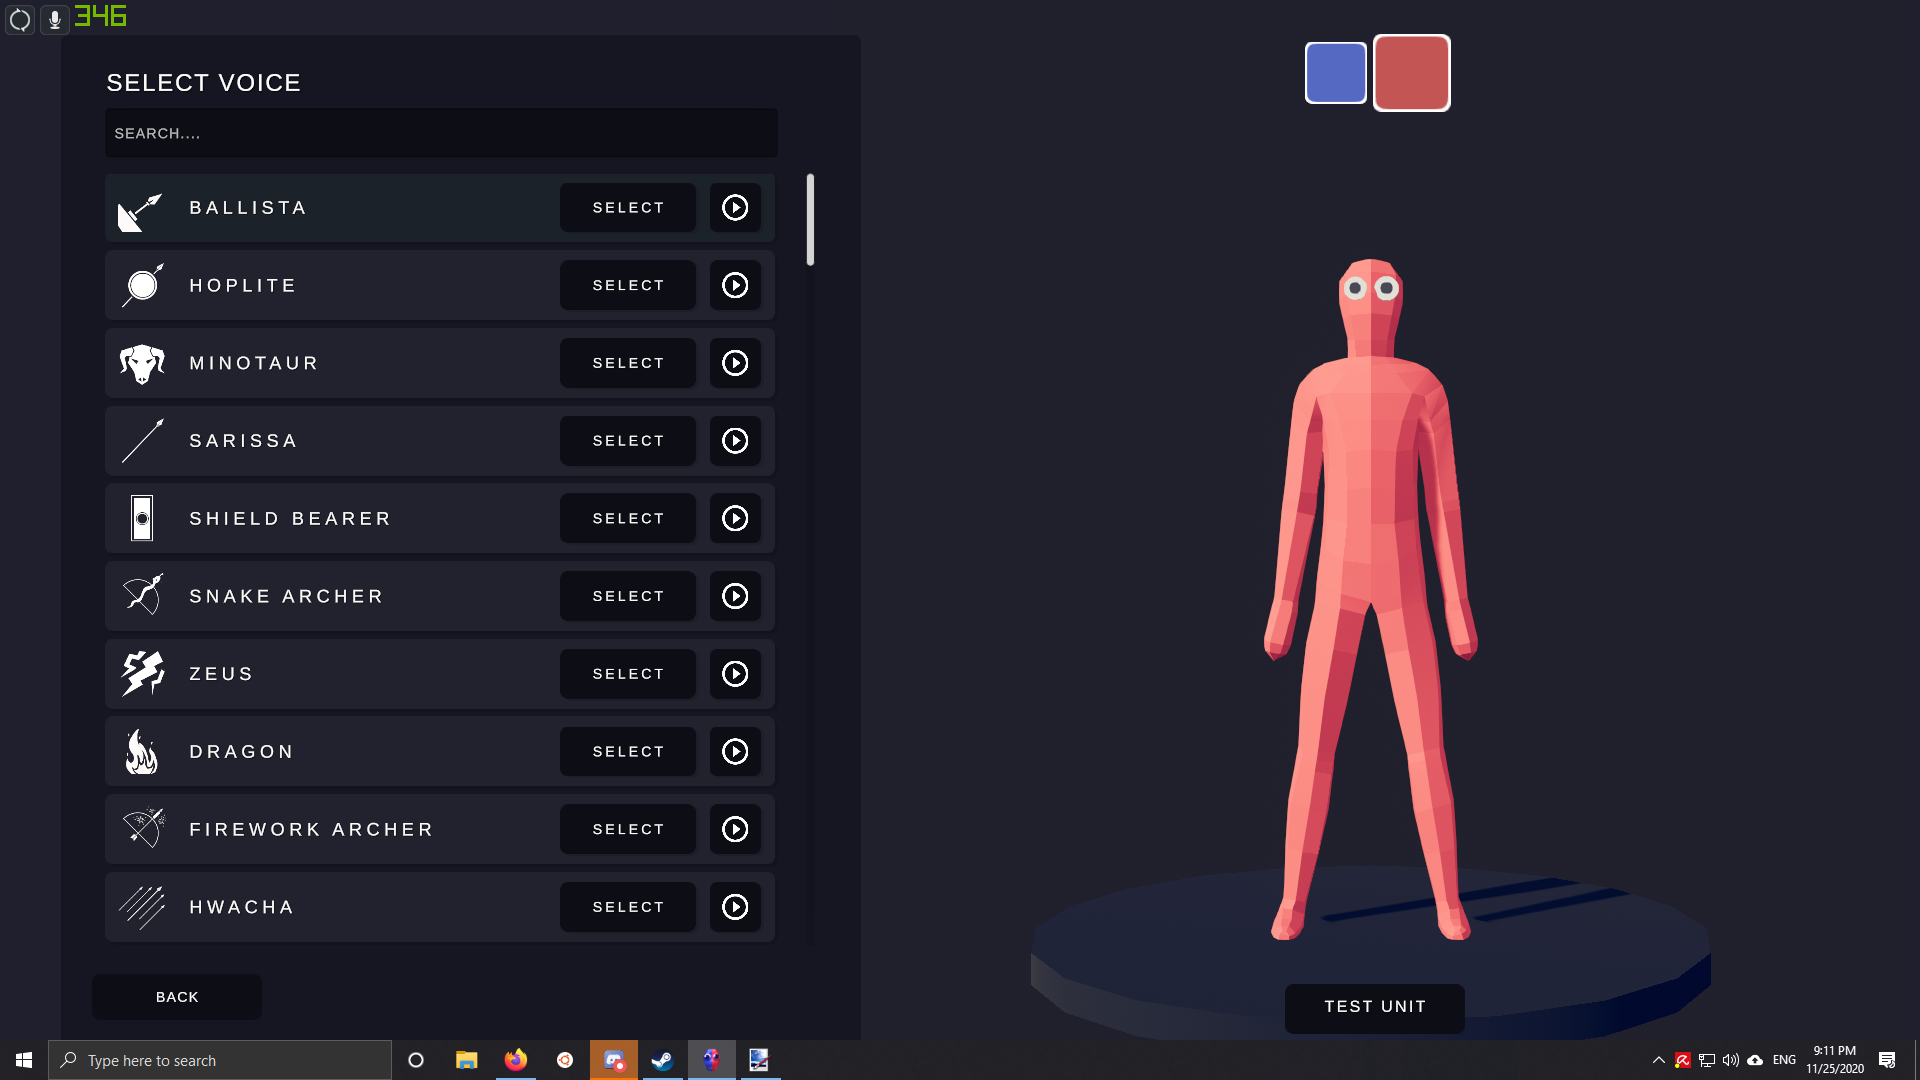Preview the Sarissa voice
This screenshot has height=1080, width=1920.
coord(735,441)
